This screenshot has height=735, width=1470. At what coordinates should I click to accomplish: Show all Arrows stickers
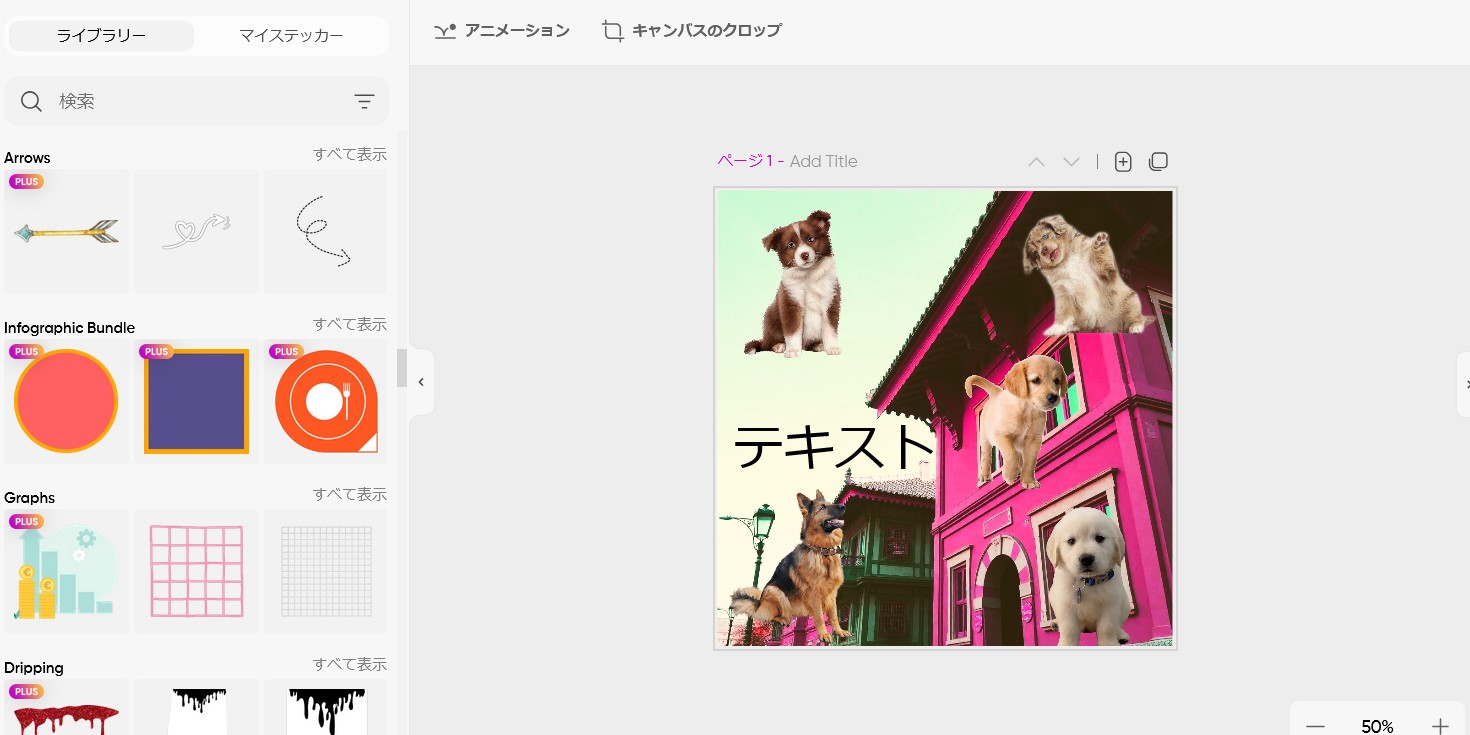pos(350,154)
